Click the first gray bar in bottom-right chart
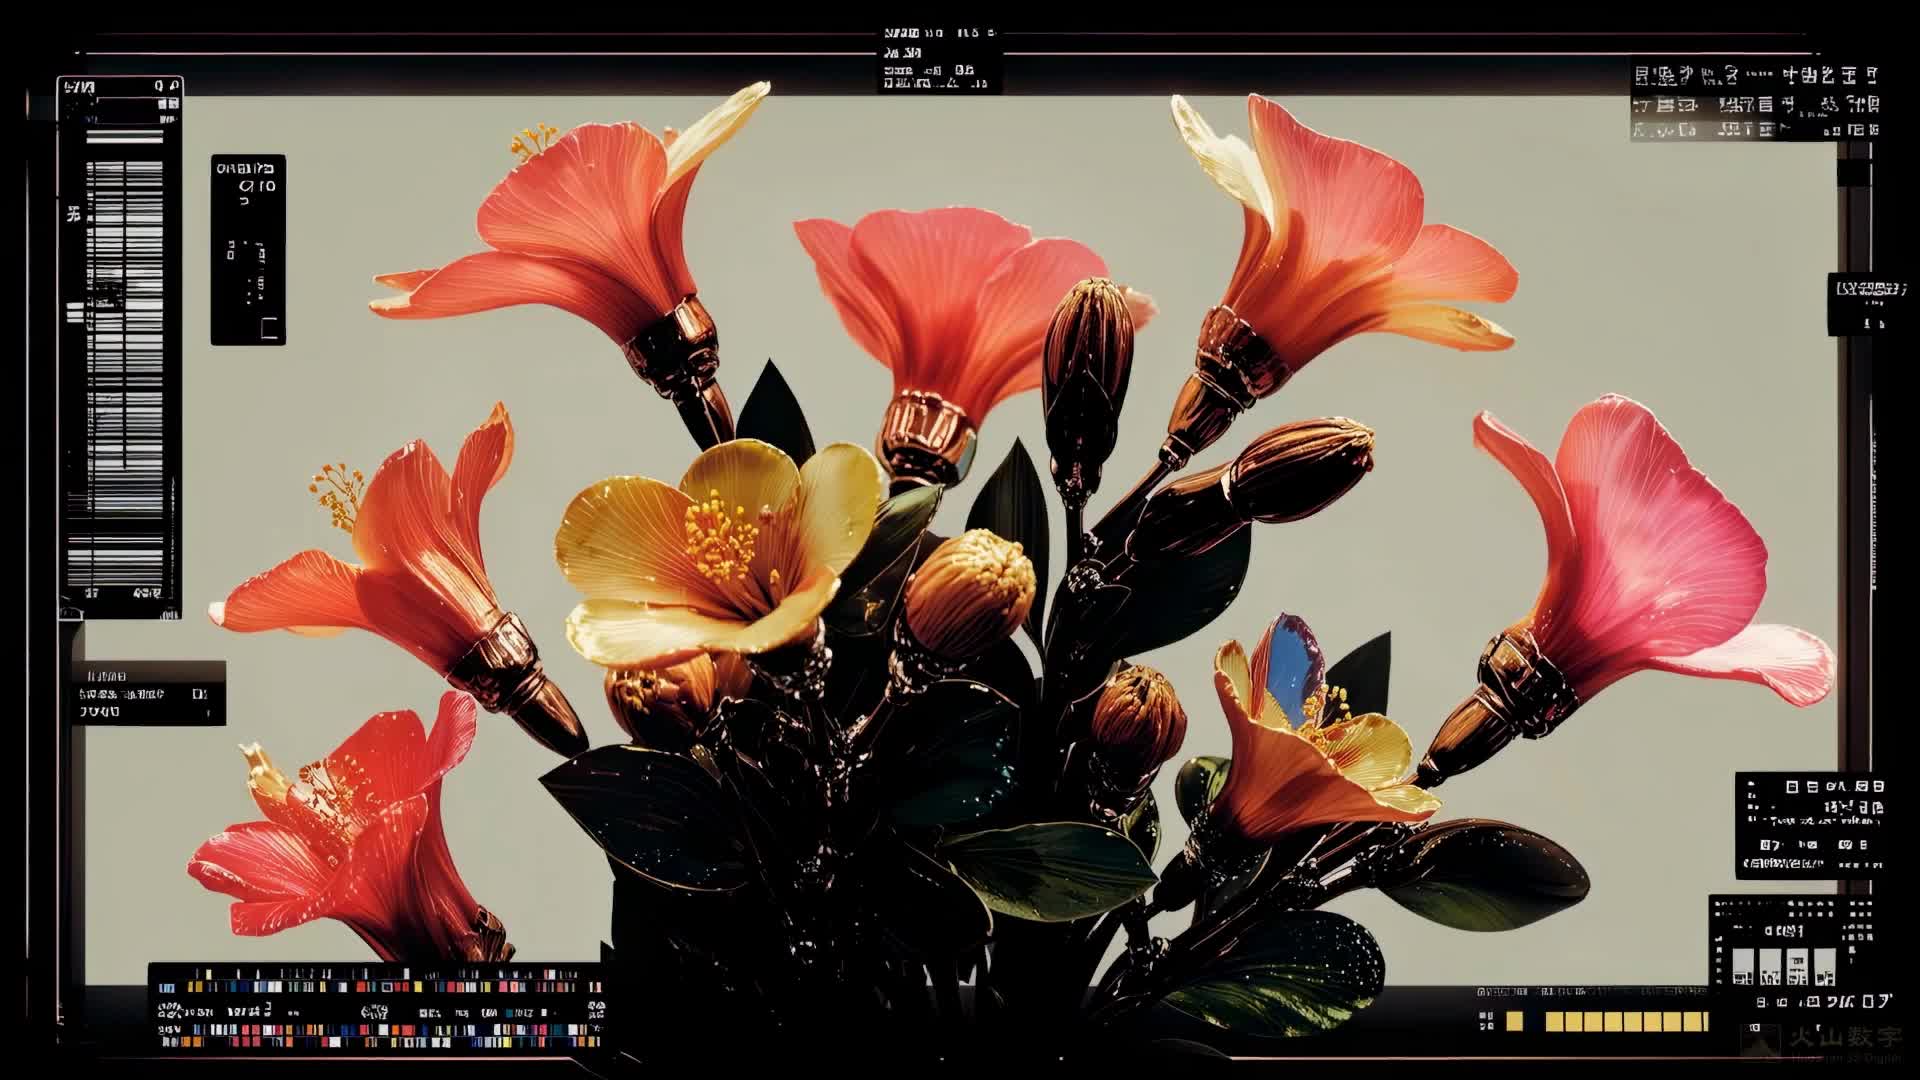 pyautogui.click(x=1742, y=966)
